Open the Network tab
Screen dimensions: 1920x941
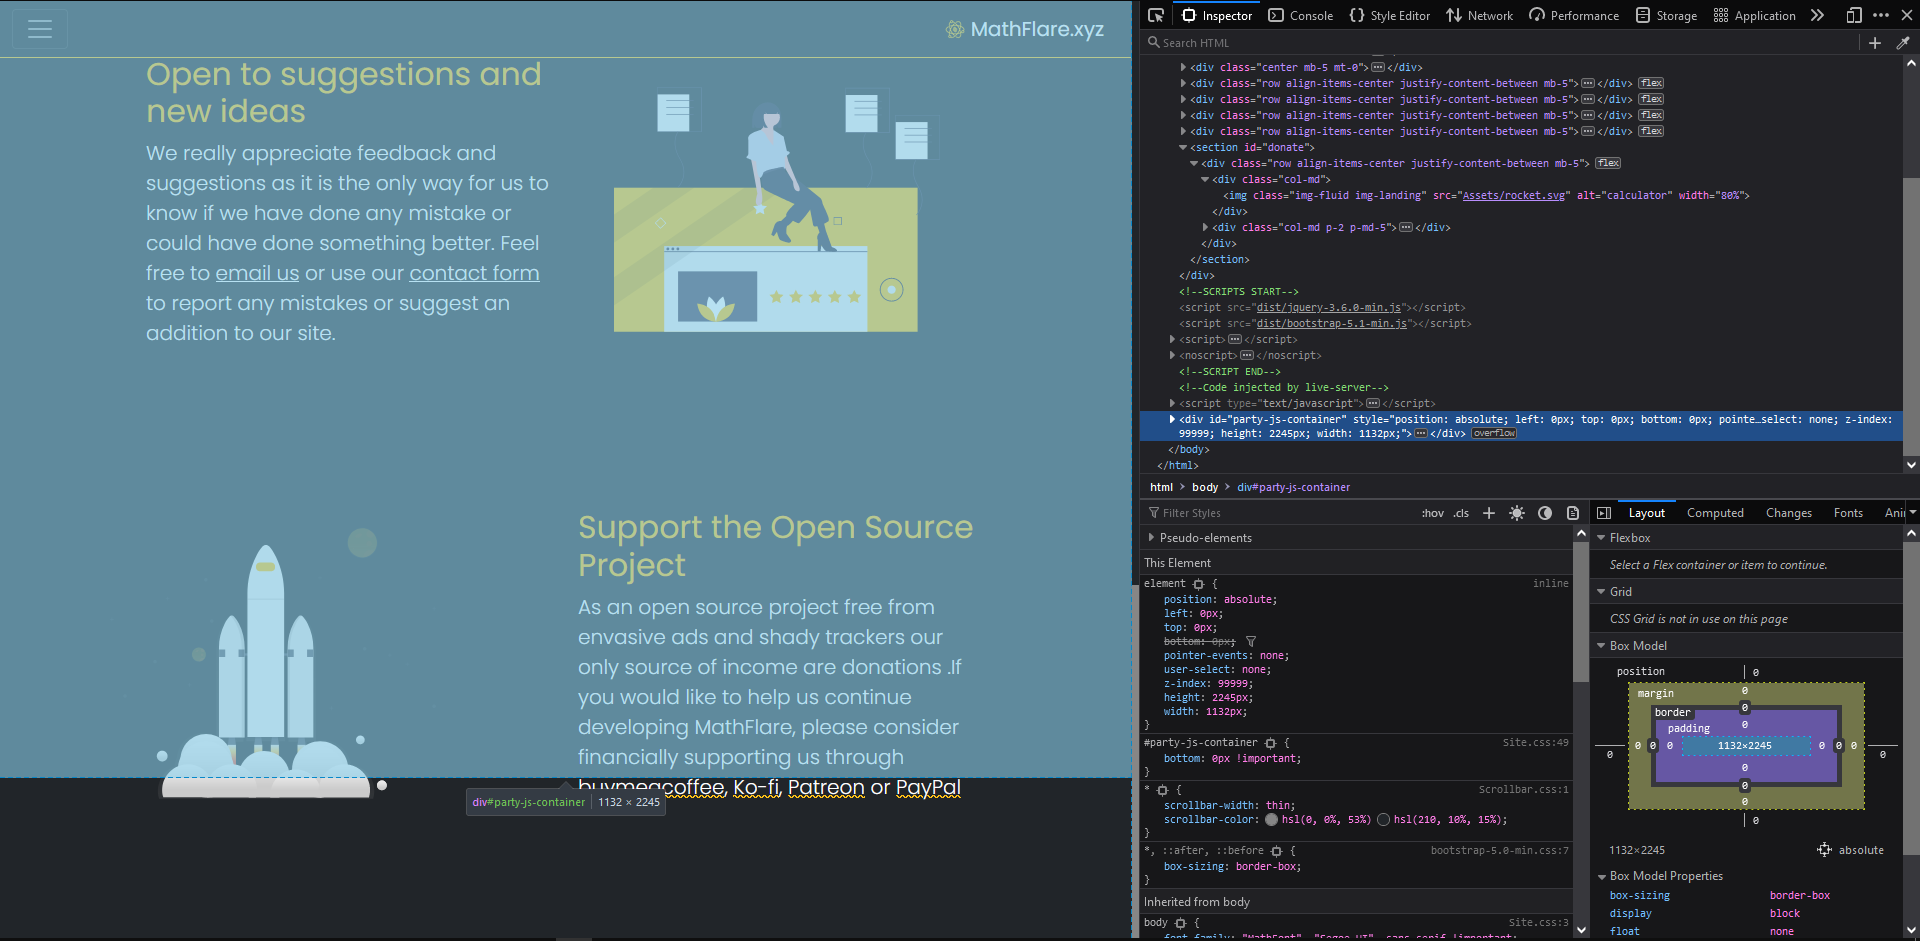click(x=1480, y=15)
